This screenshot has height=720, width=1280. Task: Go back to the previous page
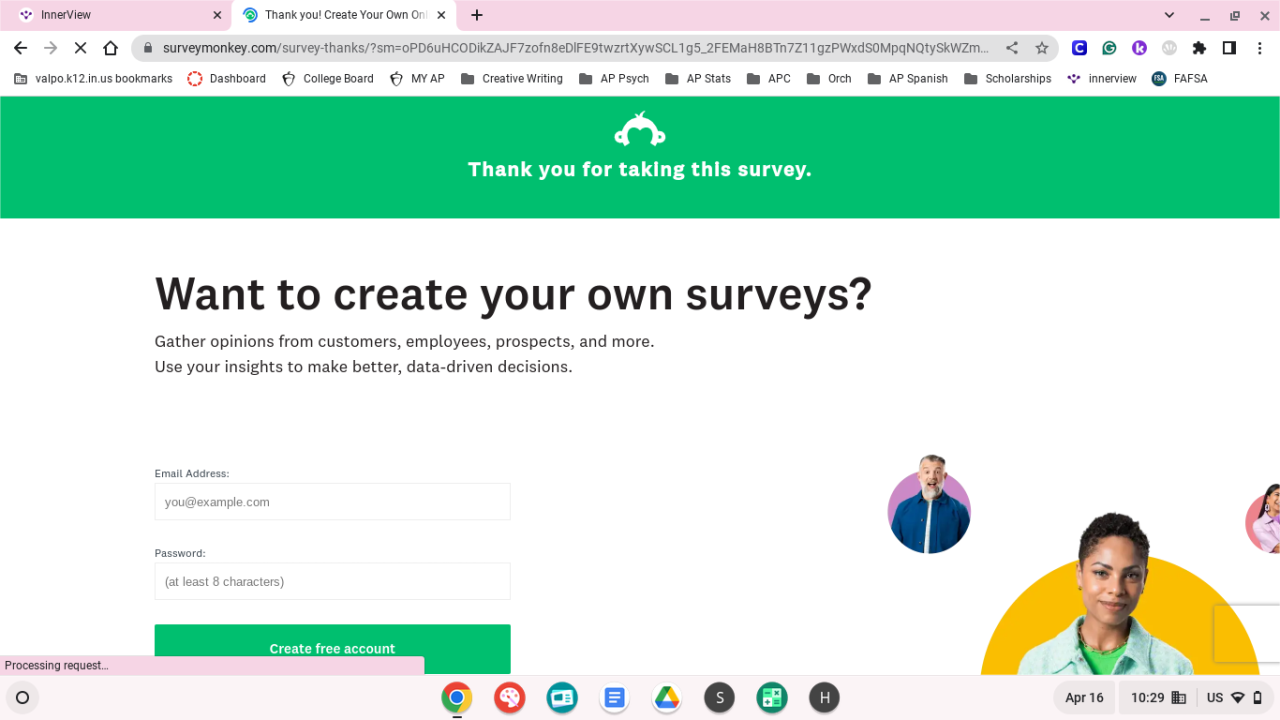click(x=20, y=48)
